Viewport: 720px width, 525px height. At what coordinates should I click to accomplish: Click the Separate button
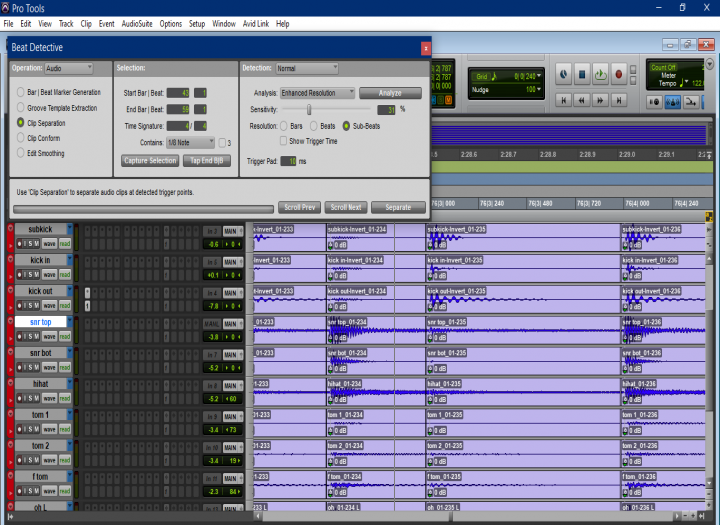pos(398,208)
